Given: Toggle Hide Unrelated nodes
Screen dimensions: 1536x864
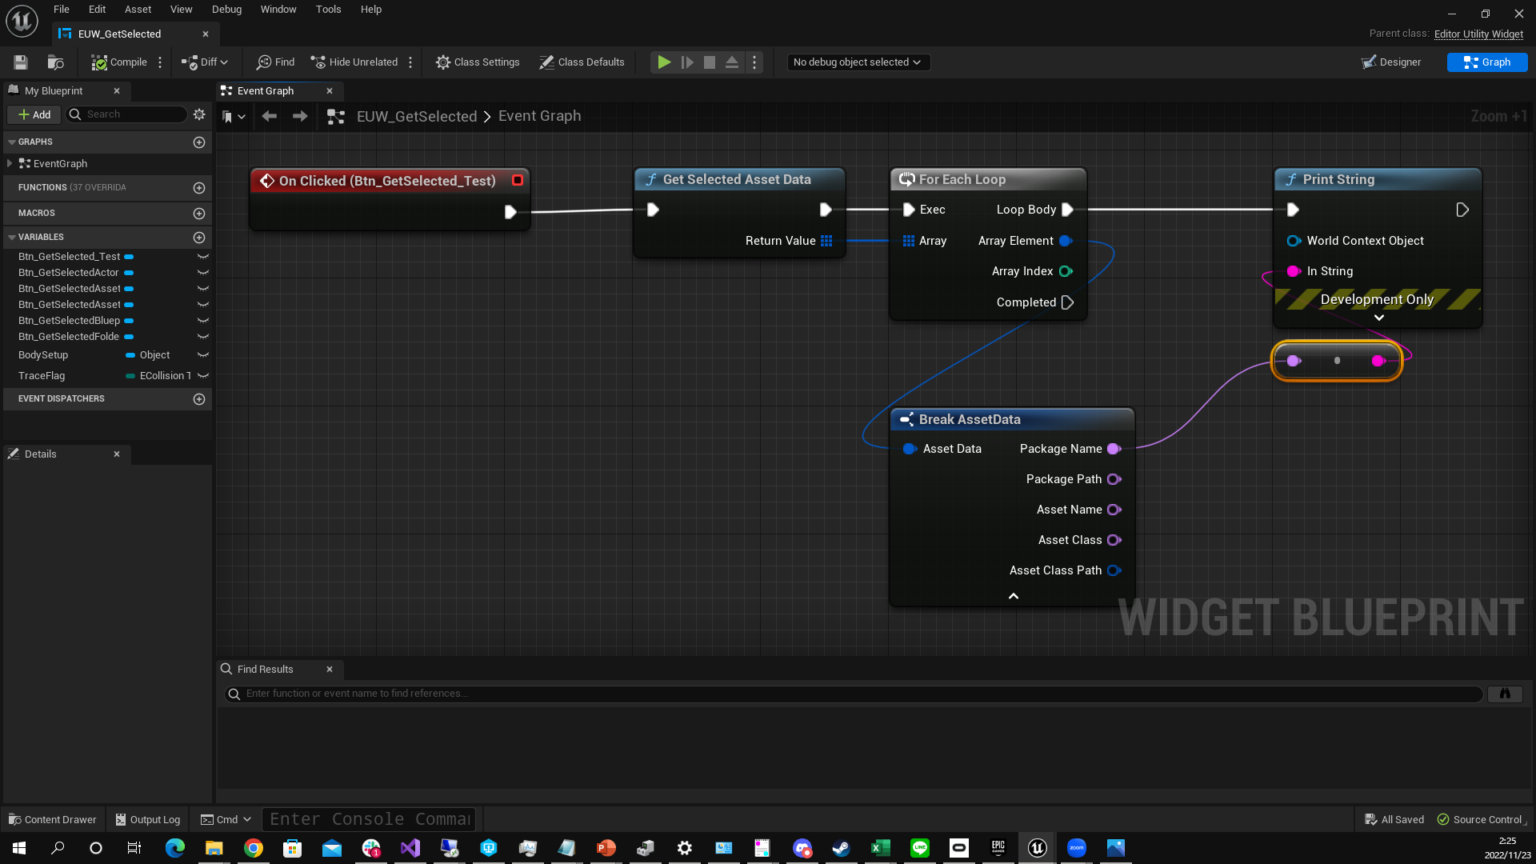Looking at the screenshot, I should click(355, 61).
